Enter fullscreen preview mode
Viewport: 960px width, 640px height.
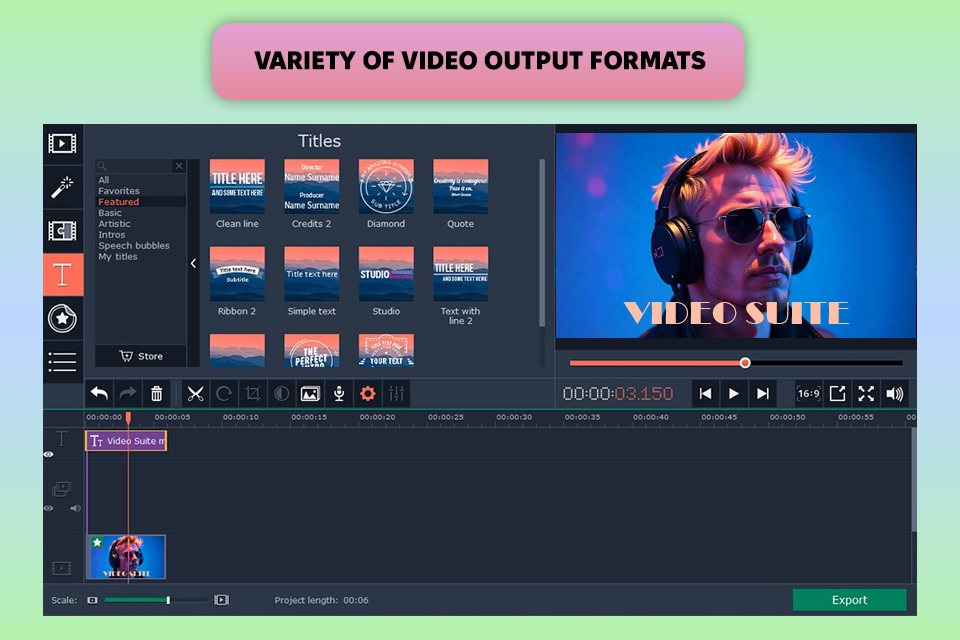[866, 394]
